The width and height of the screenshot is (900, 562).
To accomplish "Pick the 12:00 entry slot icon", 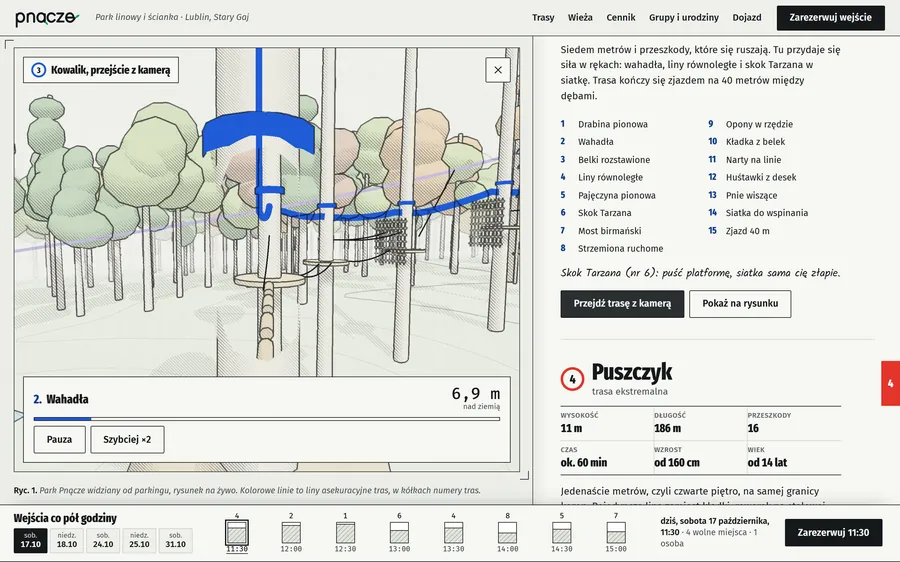I will coord(291,533).
